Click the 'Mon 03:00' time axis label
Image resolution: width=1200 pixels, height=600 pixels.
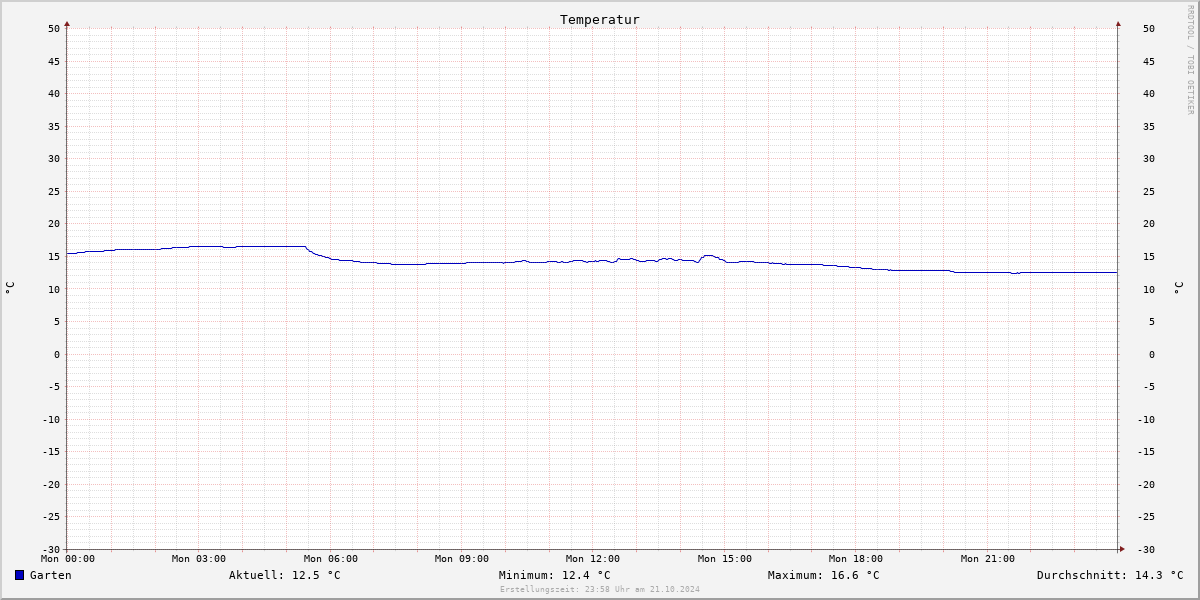coord(199,559)
